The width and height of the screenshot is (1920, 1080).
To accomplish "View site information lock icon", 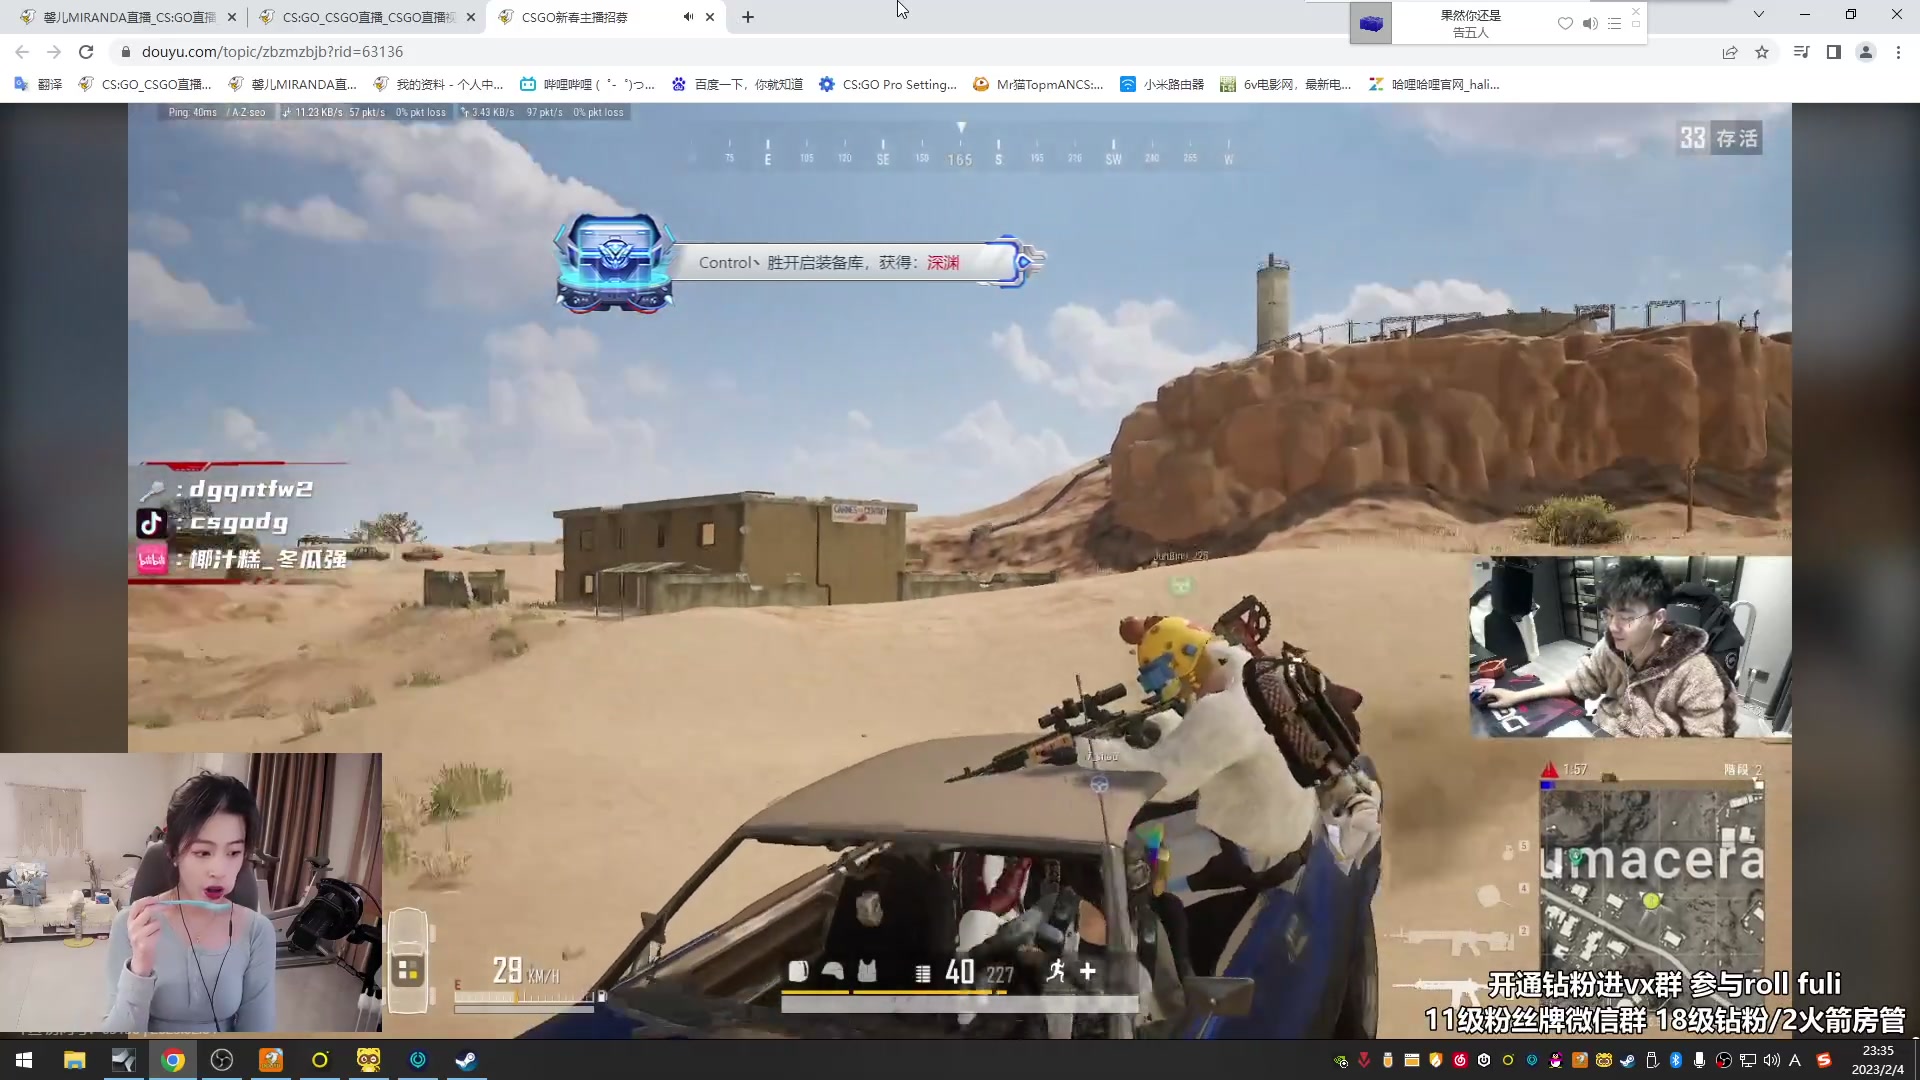I will click(x=125, y=52).
